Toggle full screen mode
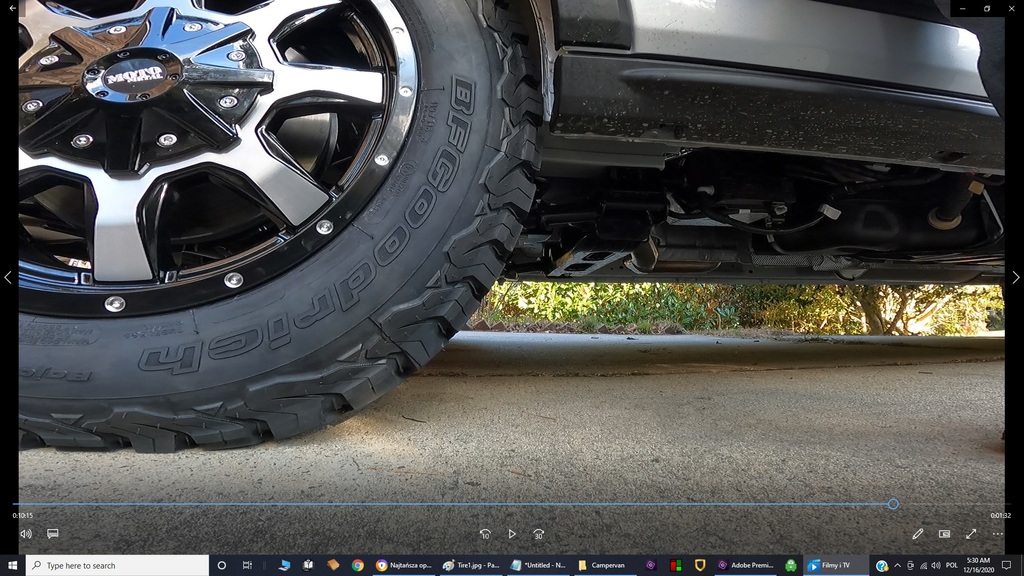Viewport: 1024px width, 576px height. pos(971,534)
